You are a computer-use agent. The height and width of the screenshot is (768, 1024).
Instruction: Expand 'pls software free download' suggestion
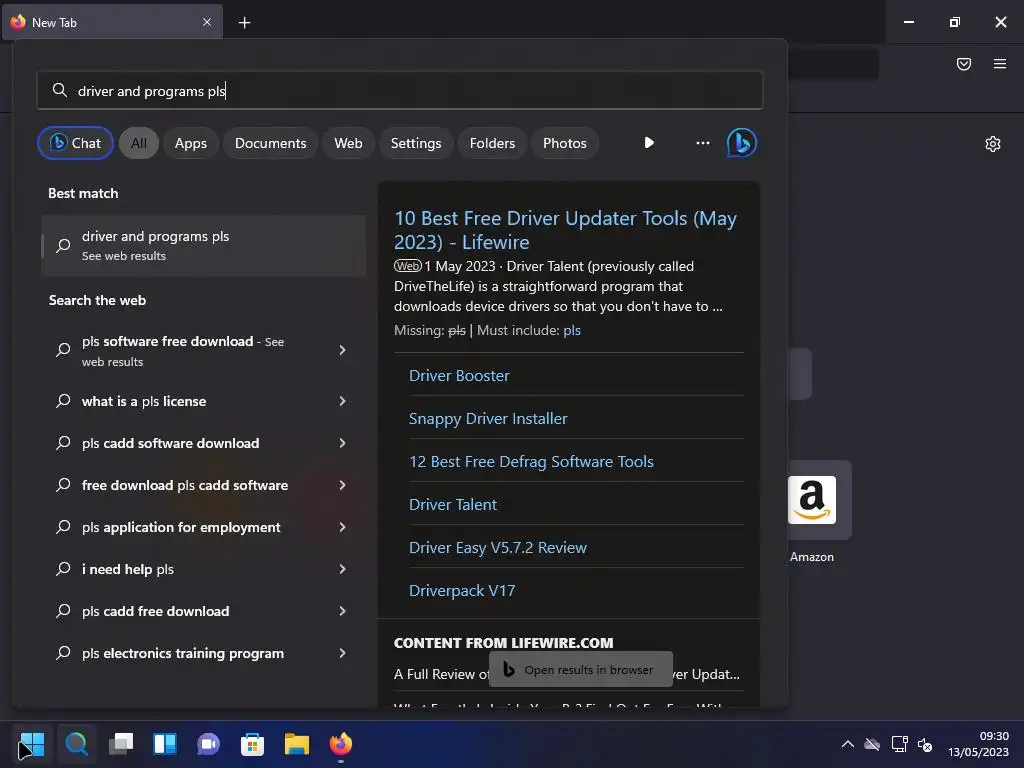click(342, 350)
